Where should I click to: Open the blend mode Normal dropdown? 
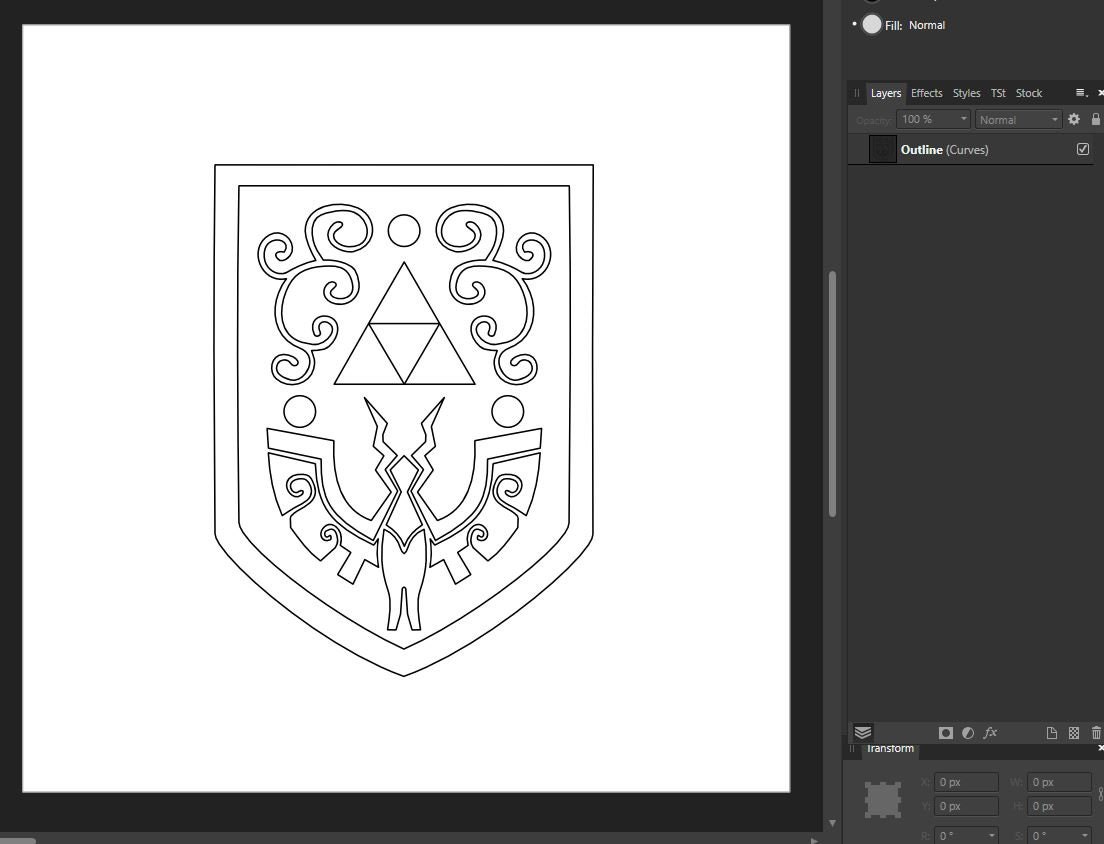(1053, 119)
